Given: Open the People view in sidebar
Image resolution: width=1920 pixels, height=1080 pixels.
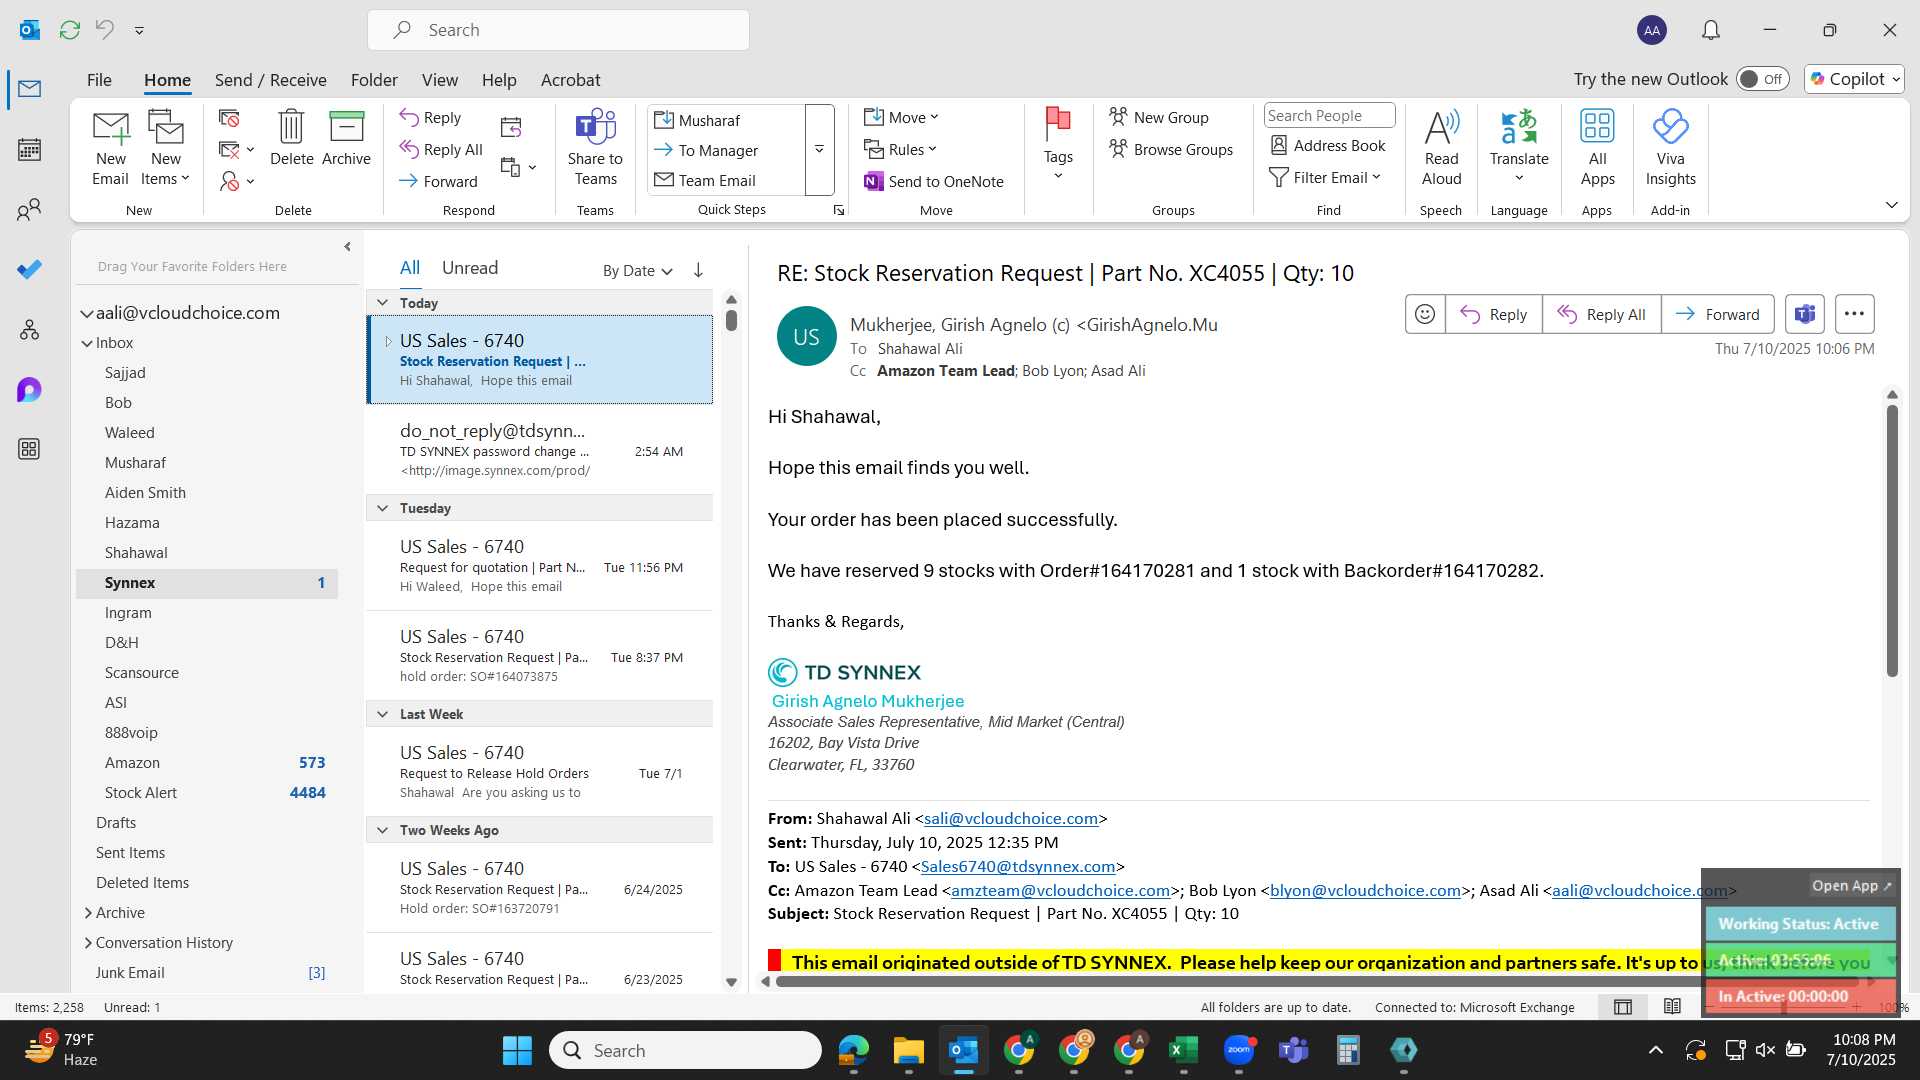Looking at the screenshot, I should 29,209.
